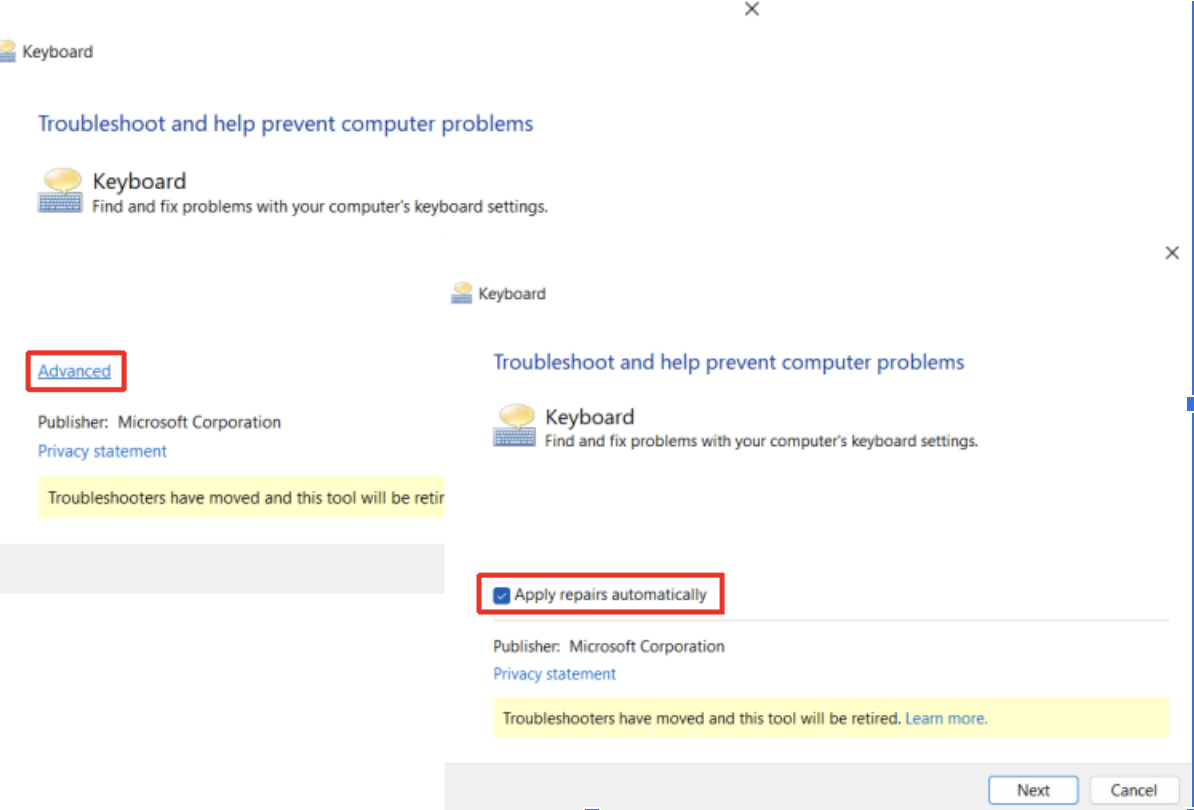Click the Publisher Microsoft Corporation text
Image resolution: width=1194 pixels, height=810 pixels.
click(x=608, y=646)
